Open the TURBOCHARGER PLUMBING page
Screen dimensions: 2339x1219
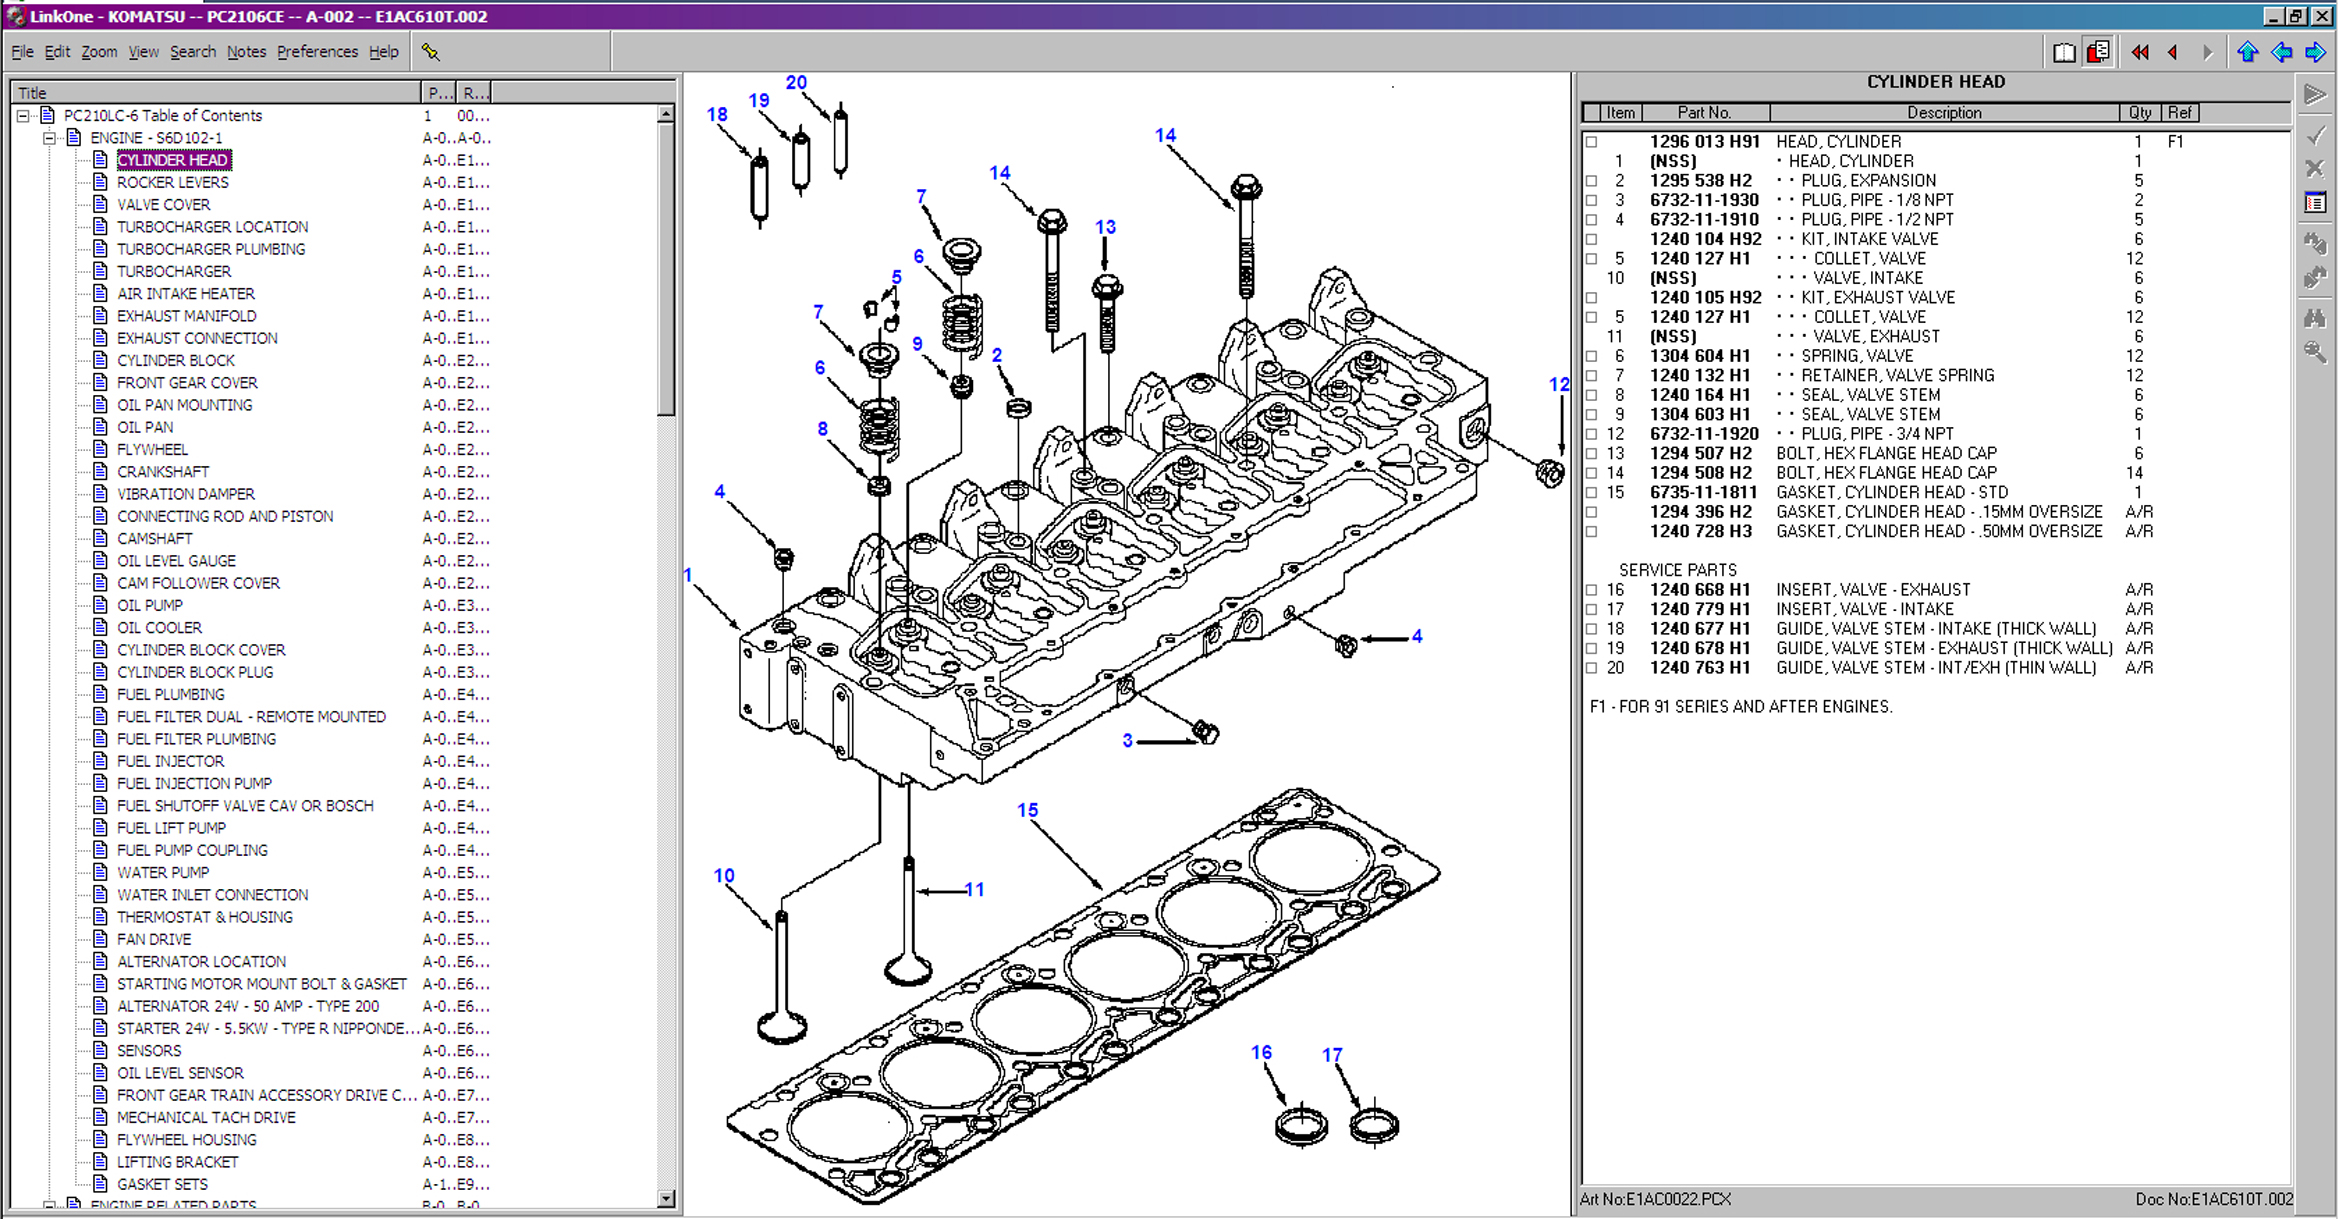click(211, 249)
